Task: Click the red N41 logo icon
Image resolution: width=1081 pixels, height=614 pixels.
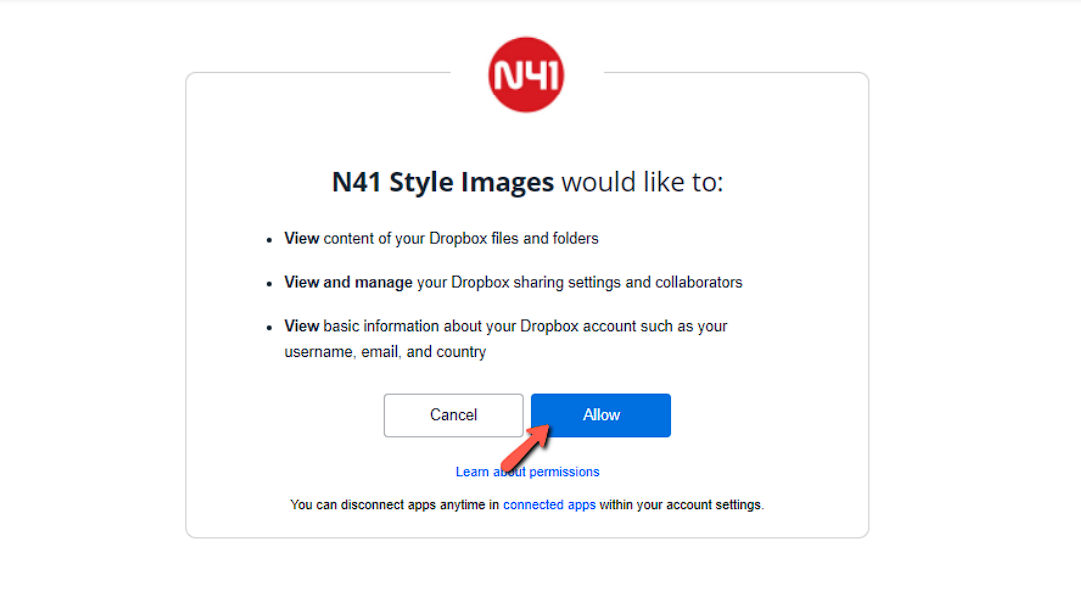Action: pyautogui.click(x=526, y=74)
